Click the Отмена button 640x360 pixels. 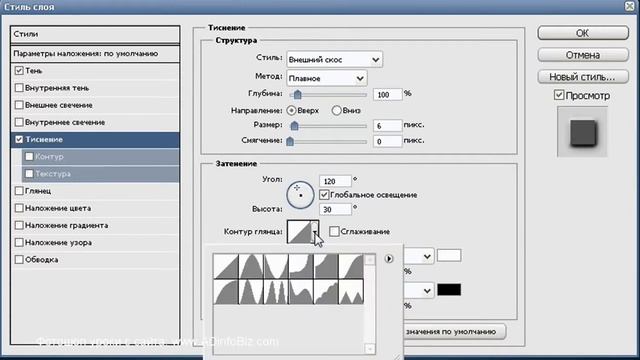click(583, 55)
